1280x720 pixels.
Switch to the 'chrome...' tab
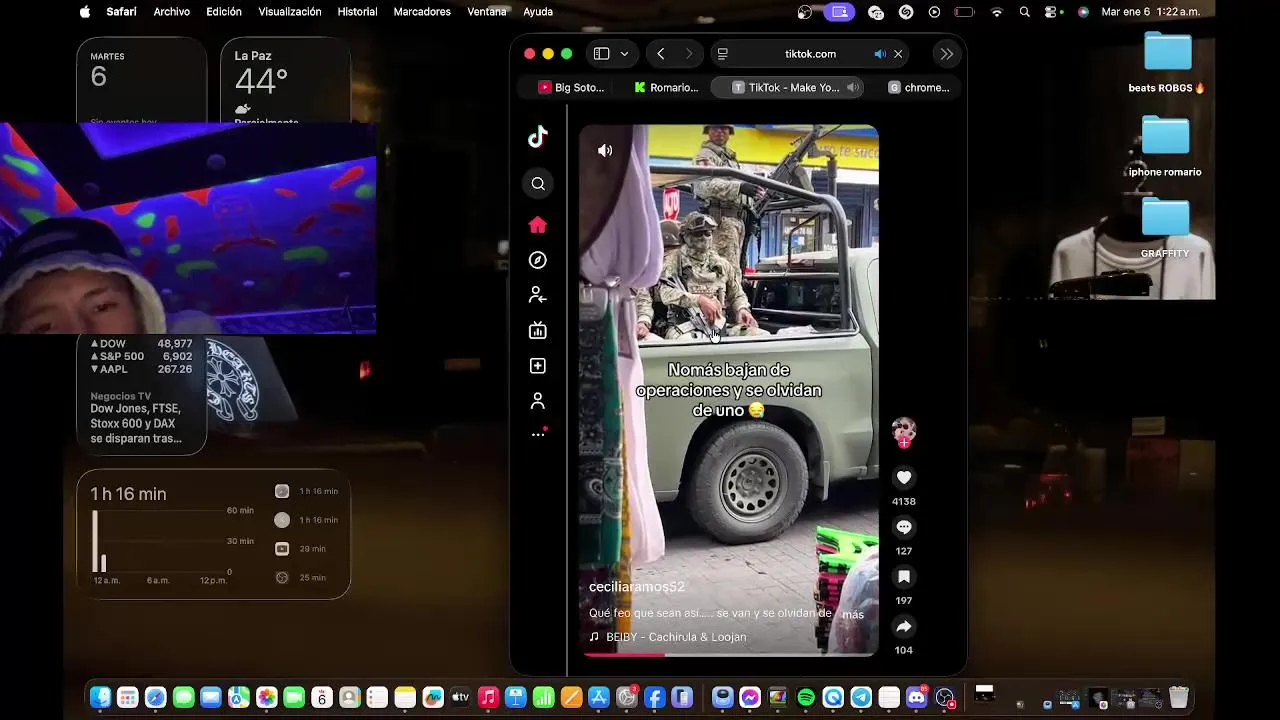point(919,87)
